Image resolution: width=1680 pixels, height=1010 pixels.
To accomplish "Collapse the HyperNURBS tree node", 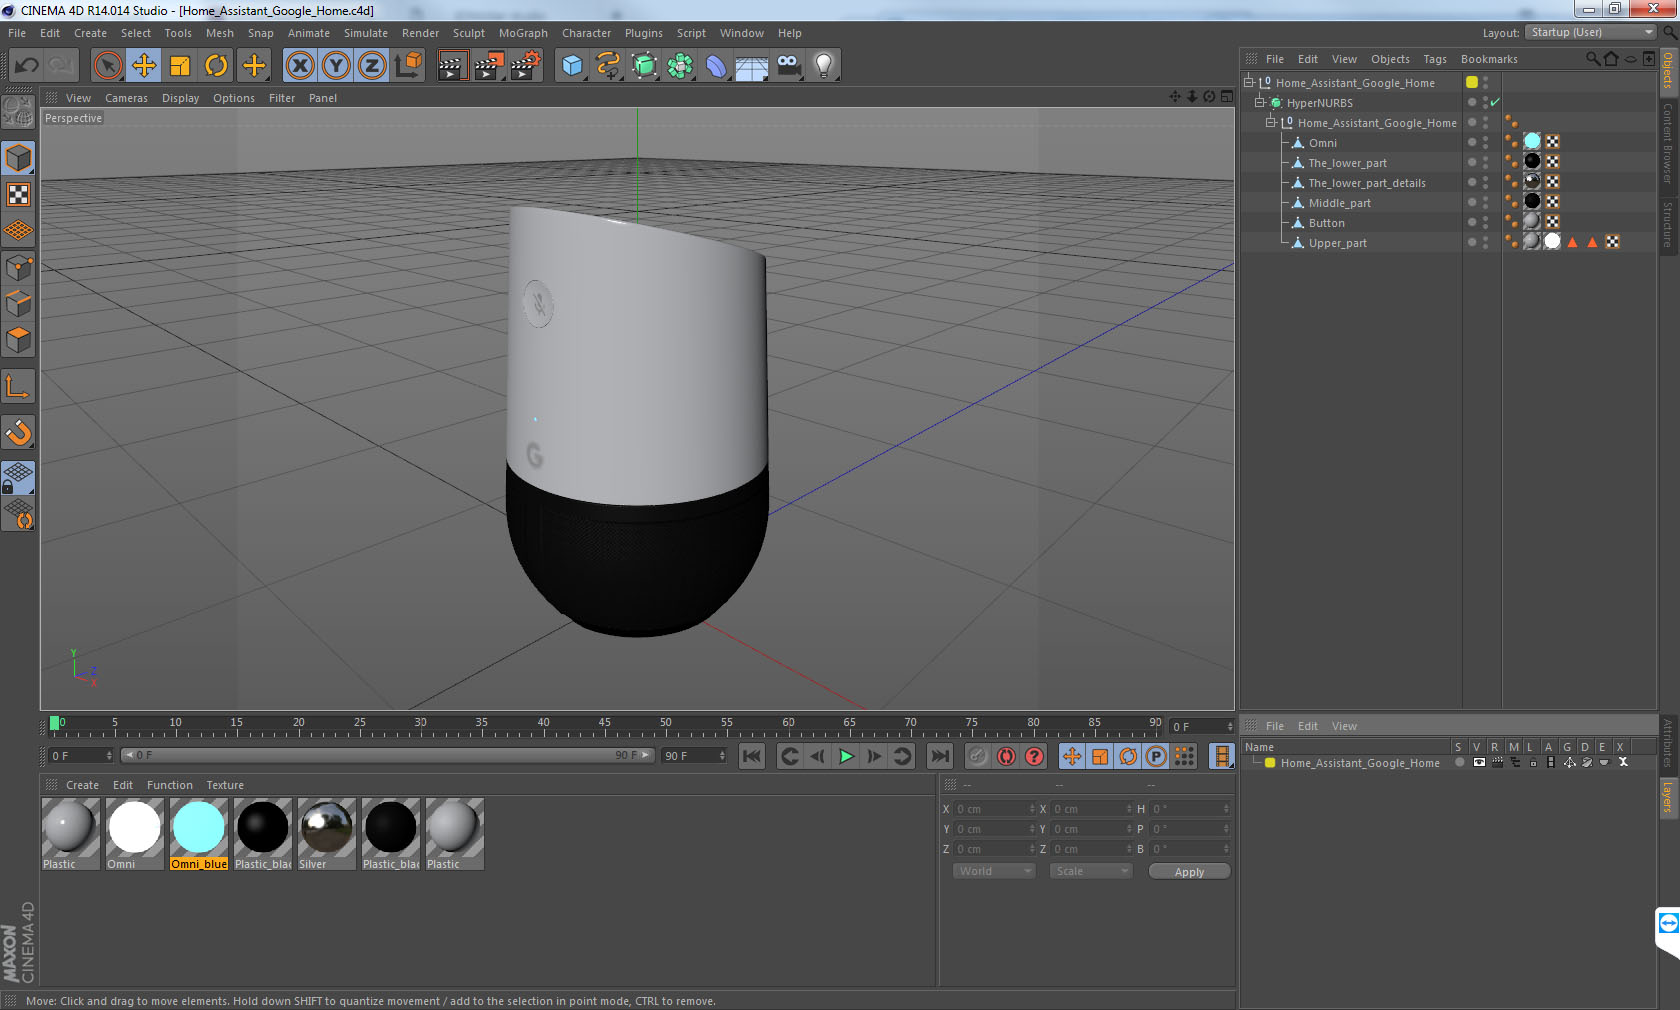I will coord(1260,103).
